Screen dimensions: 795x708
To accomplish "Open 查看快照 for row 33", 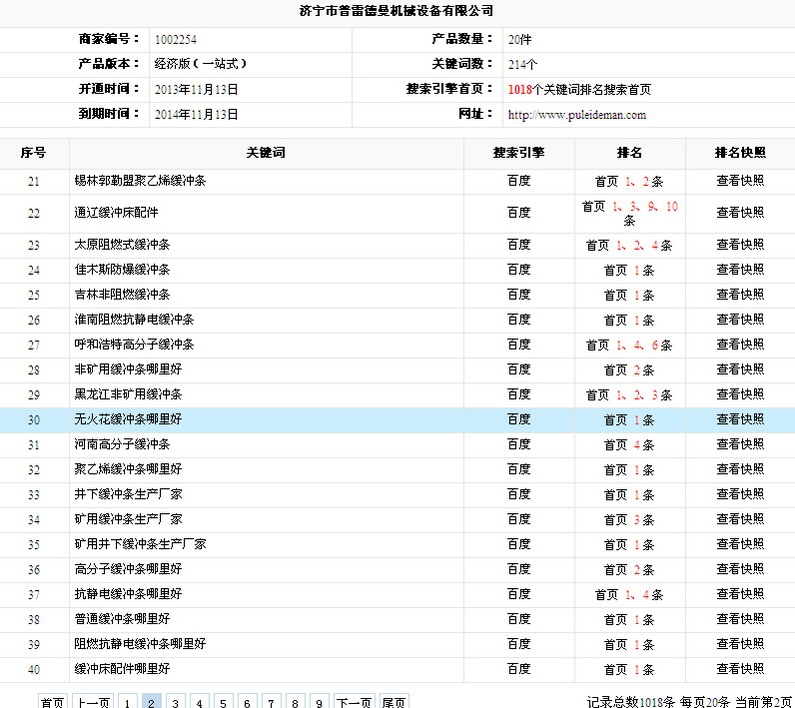I will point(740,494).
